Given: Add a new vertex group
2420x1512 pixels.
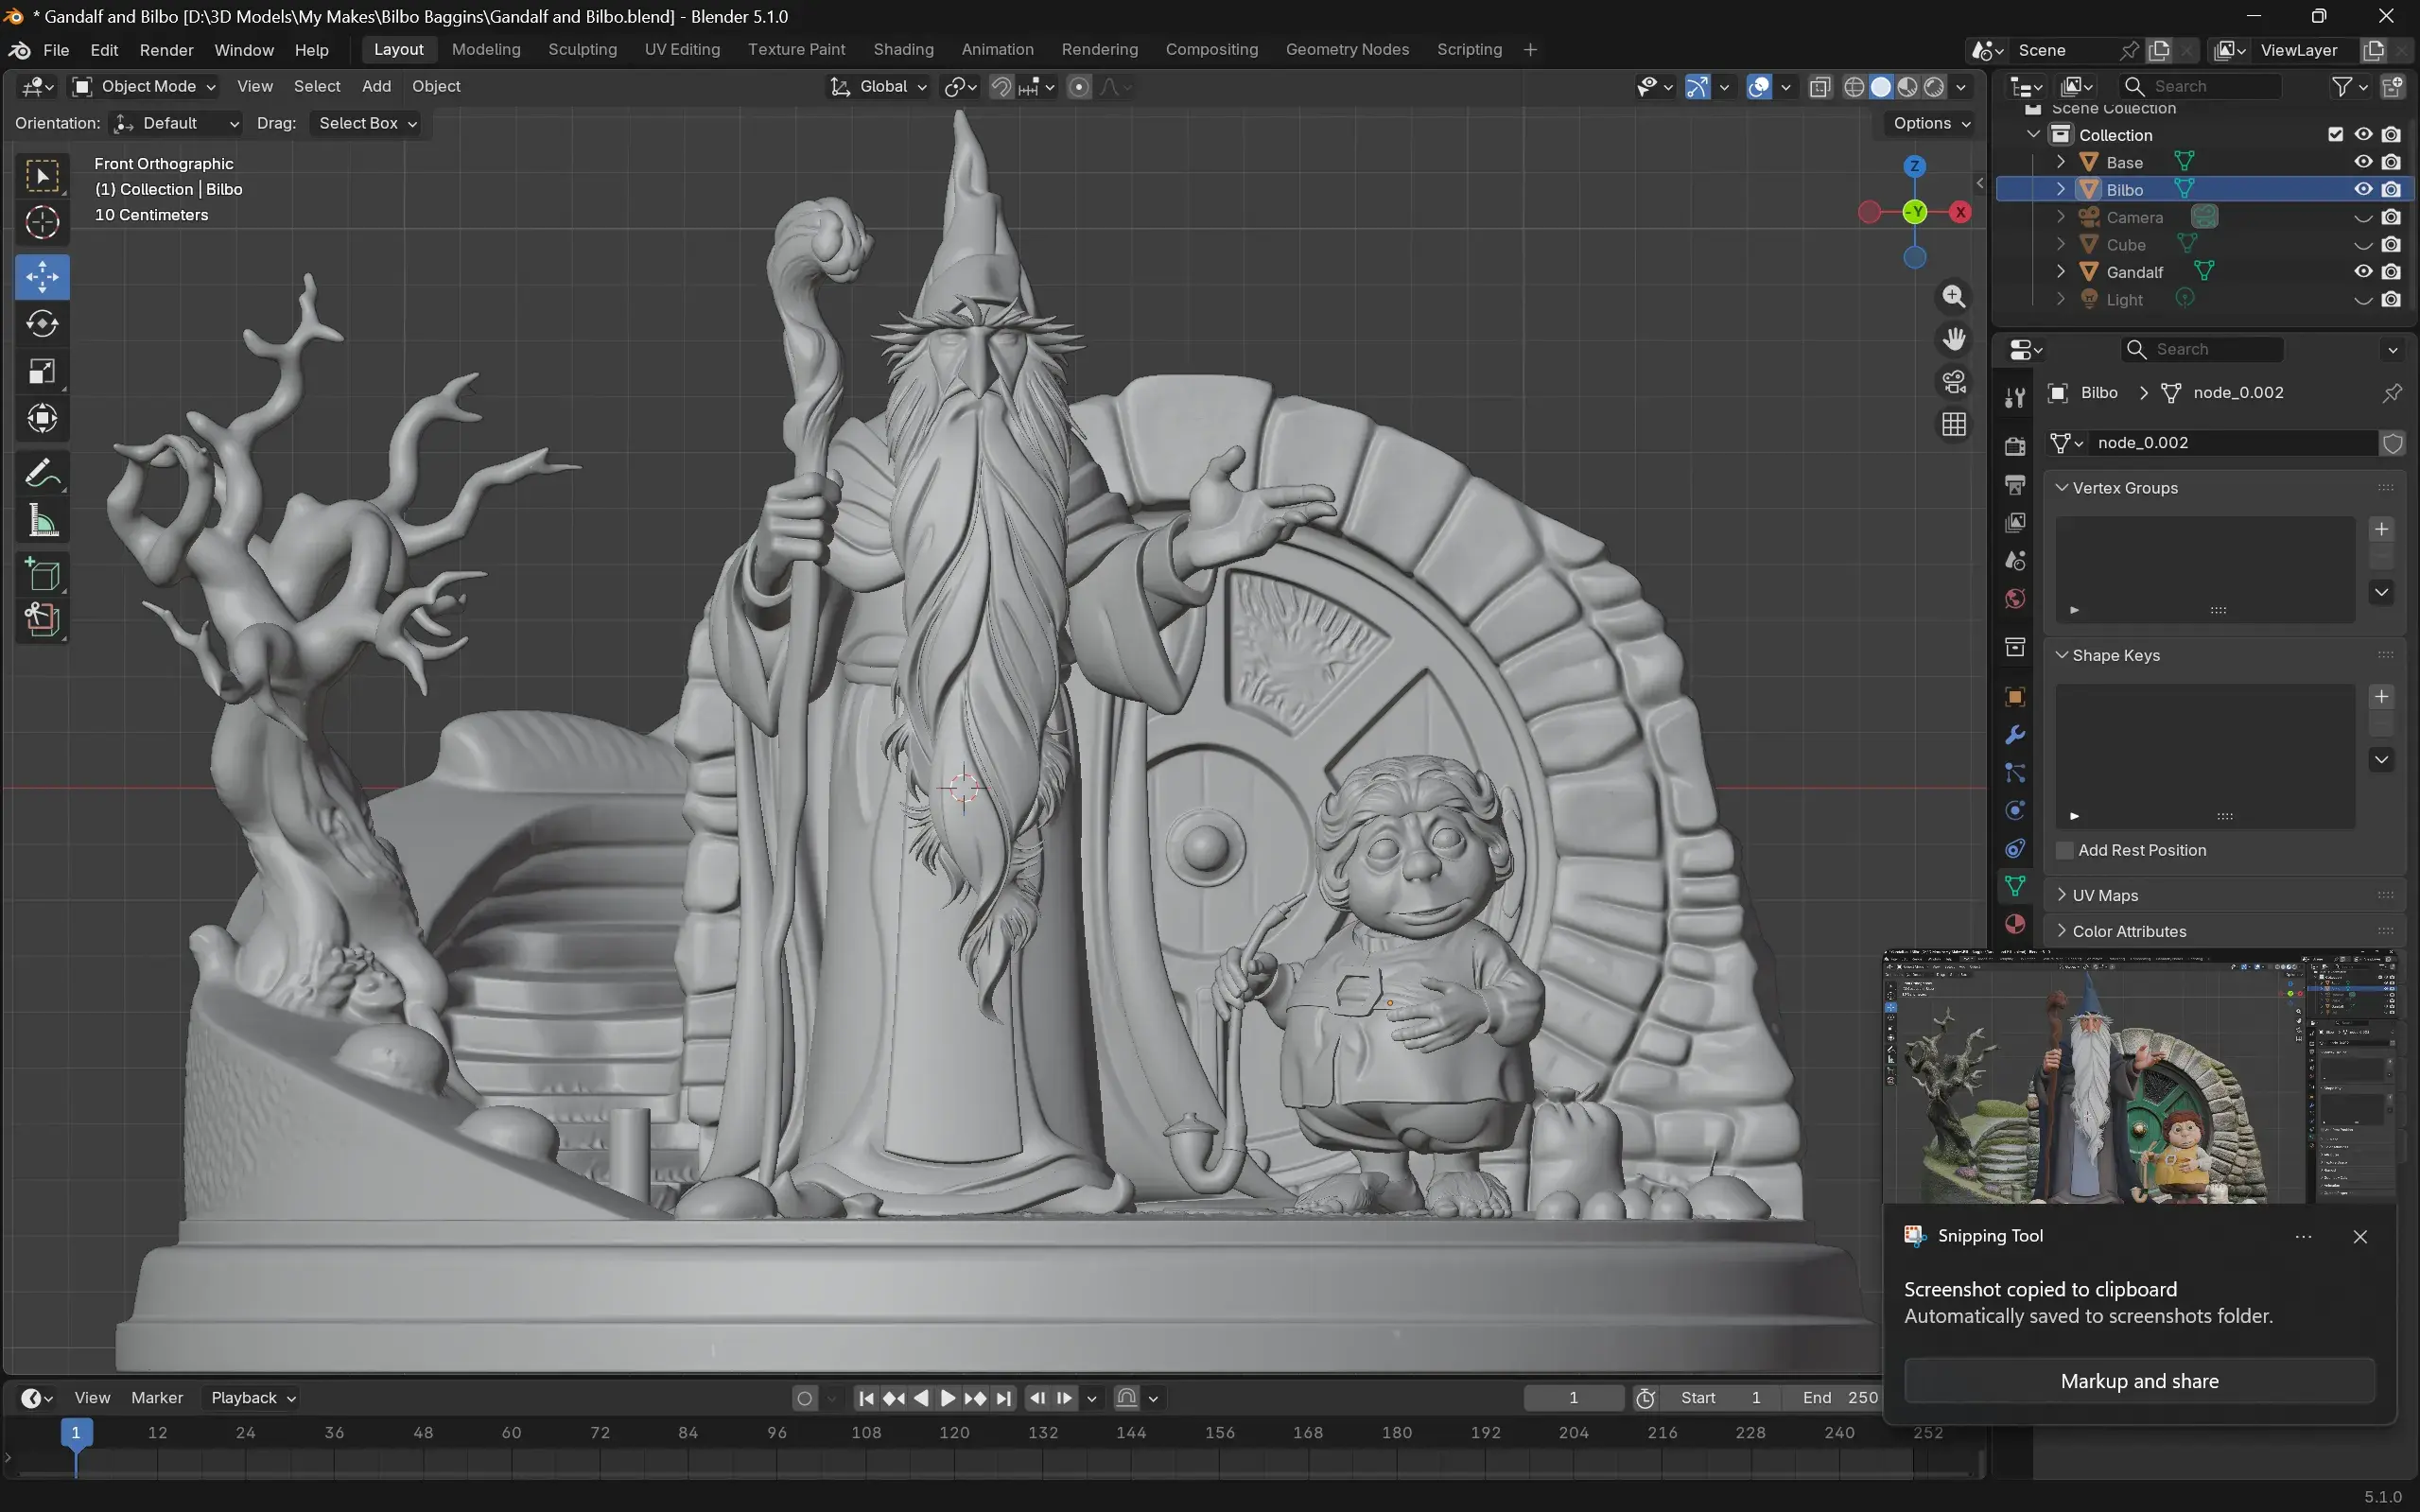Looking at the screenshot, I should [2381, 529].
